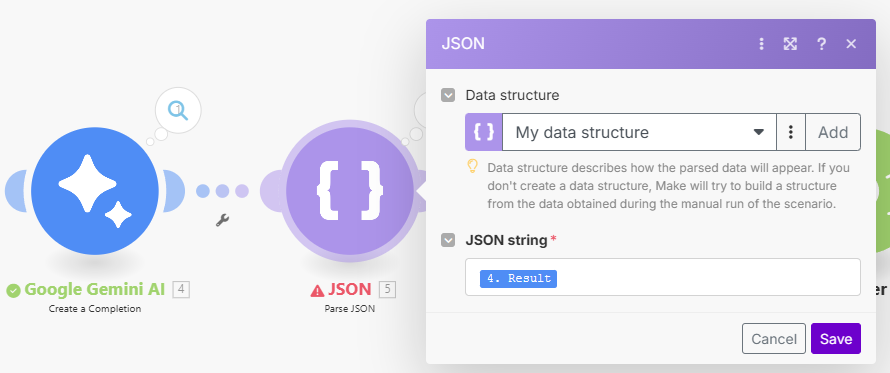
Task: Toggle the Data structure section checkbox
Action: coord(448,95)
